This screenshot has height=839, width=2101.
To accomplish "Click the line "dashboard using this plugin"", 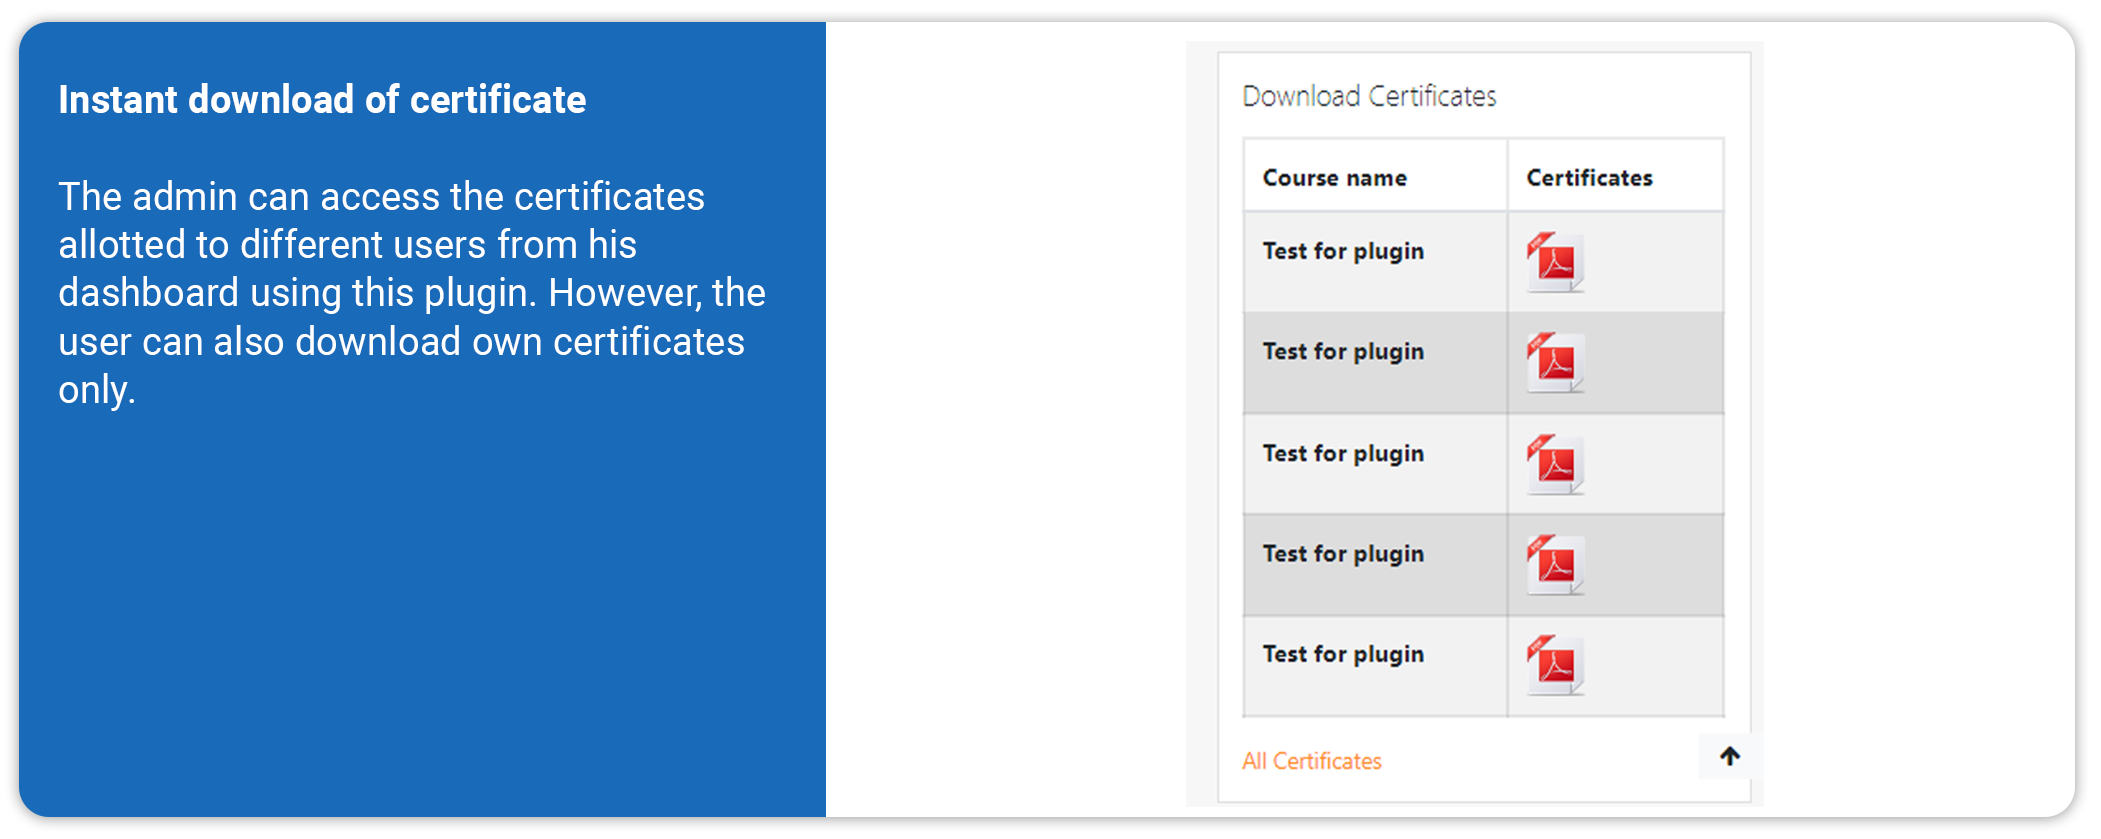I will coord(411,293).
